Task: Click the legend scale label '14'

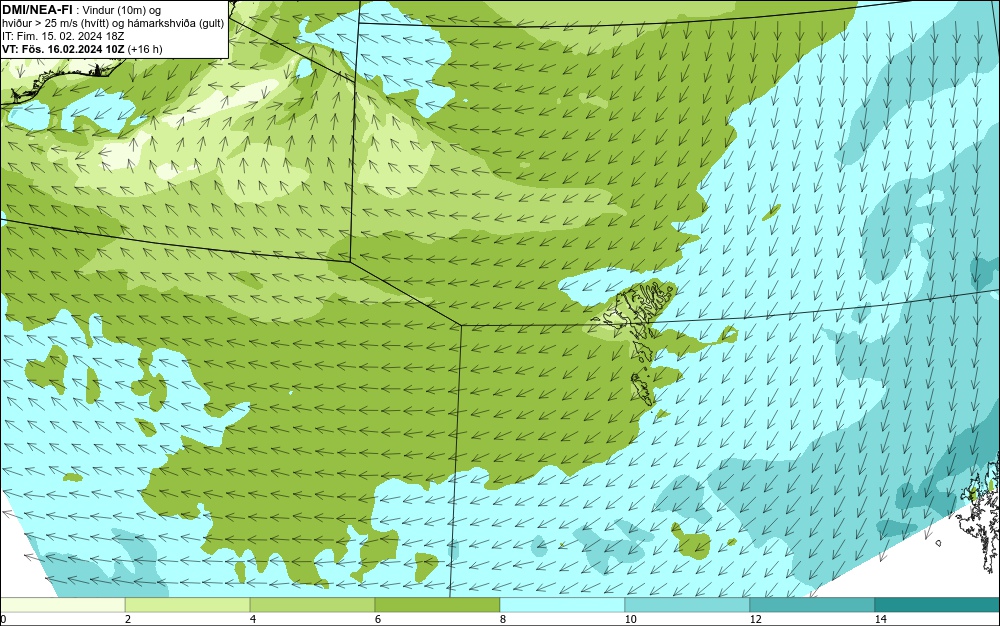Action: tap(881, 619)
